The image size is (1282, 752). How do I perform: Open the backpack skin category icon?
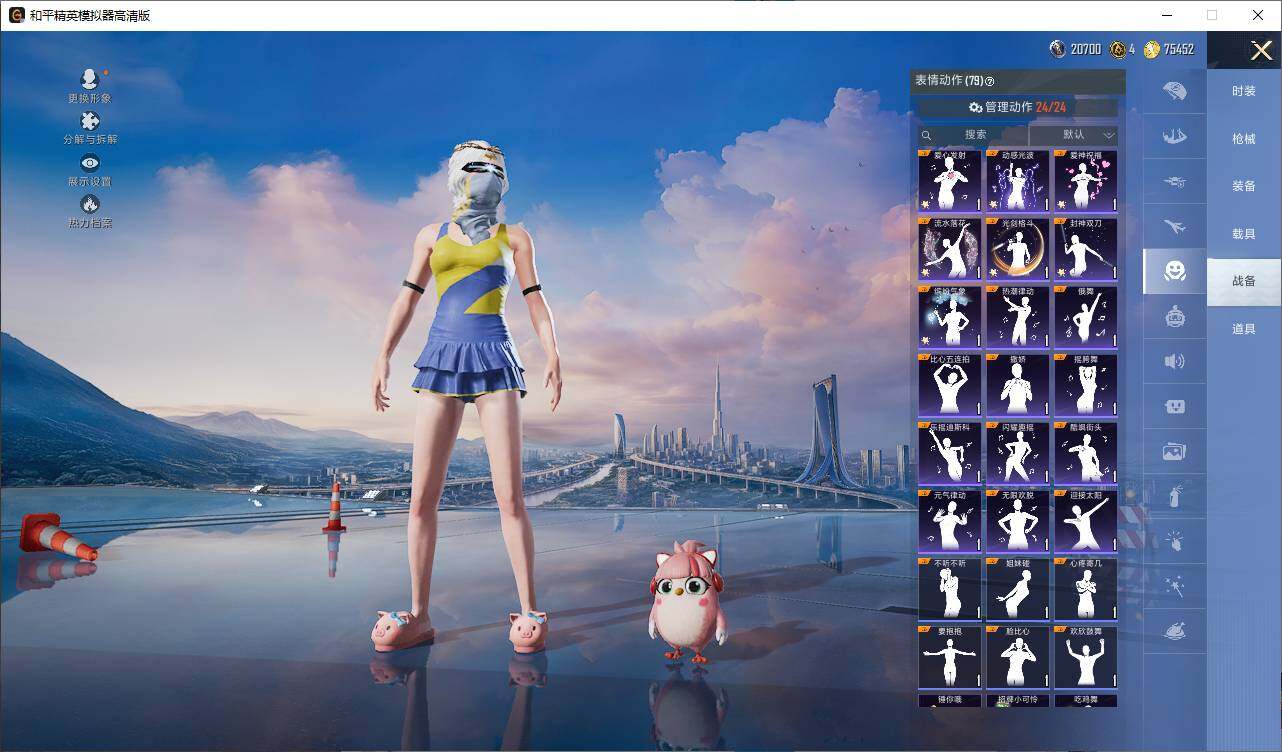(1175, 91)
